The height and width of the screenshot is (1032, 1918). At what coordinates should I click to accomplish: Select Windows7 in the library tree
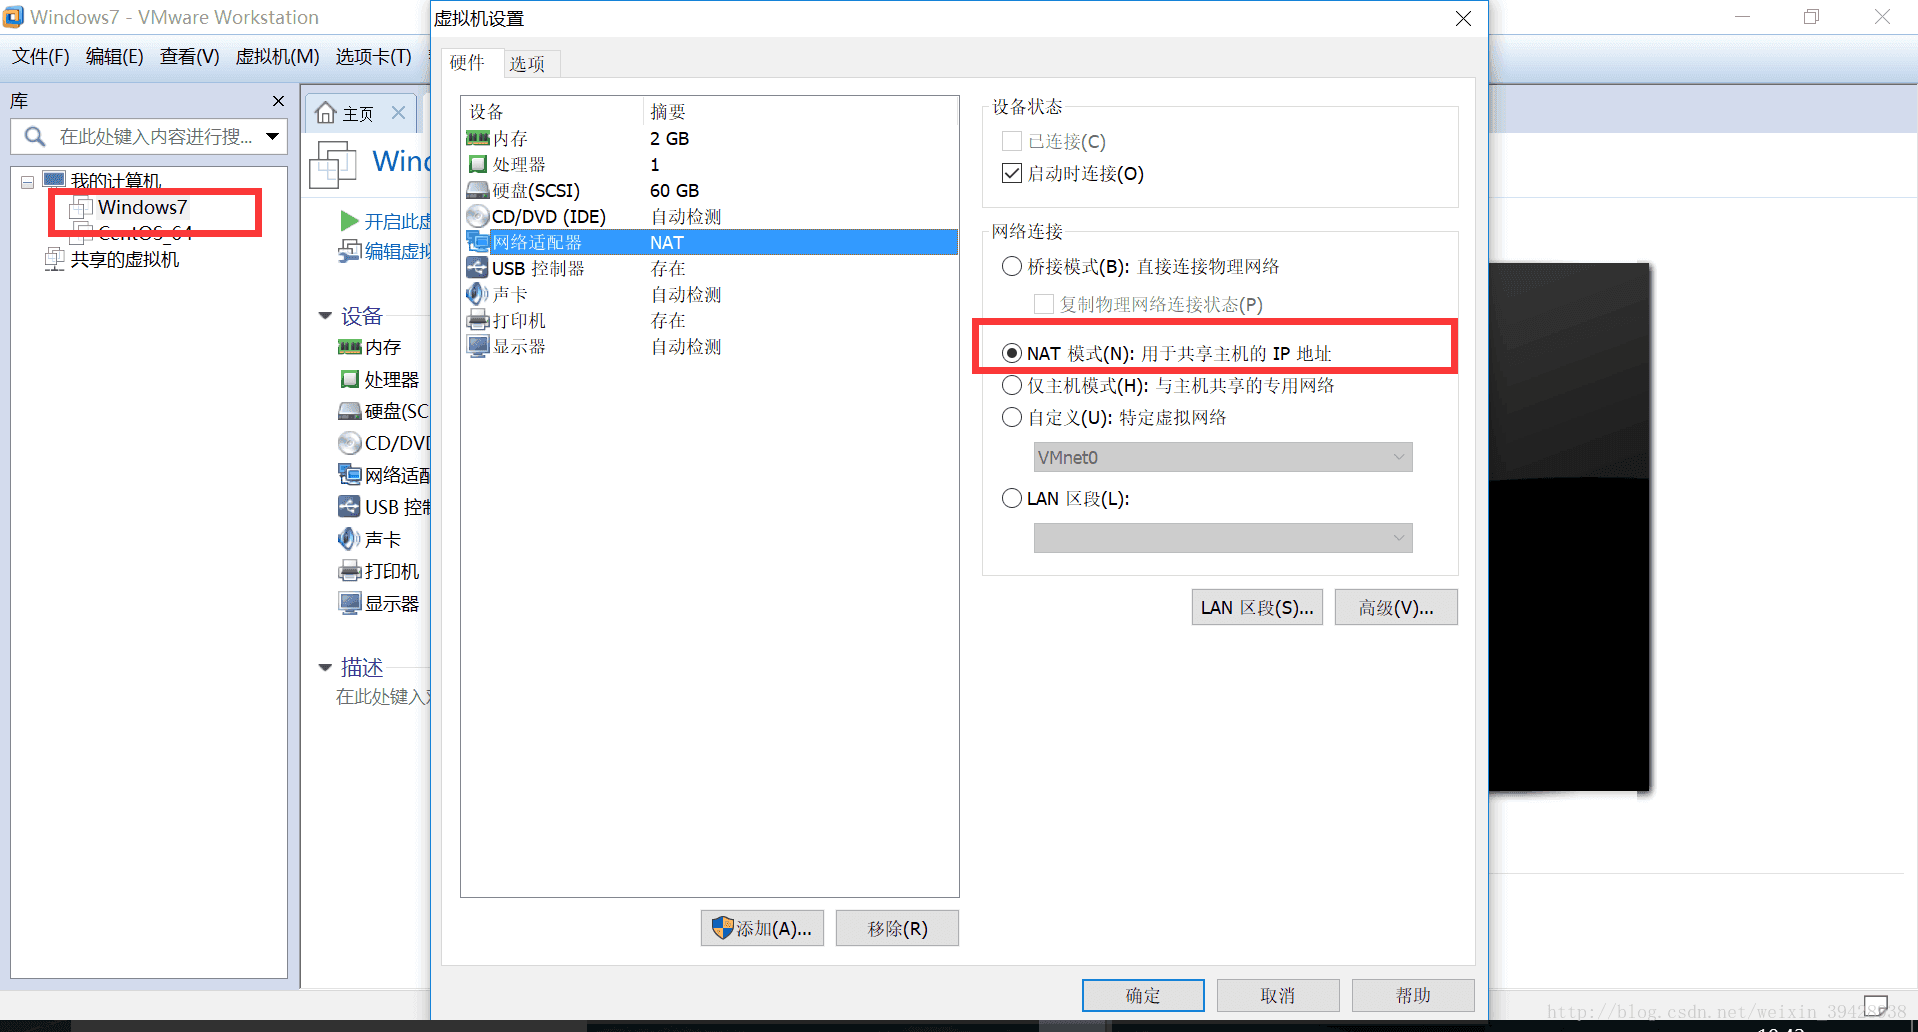[141, 207]
